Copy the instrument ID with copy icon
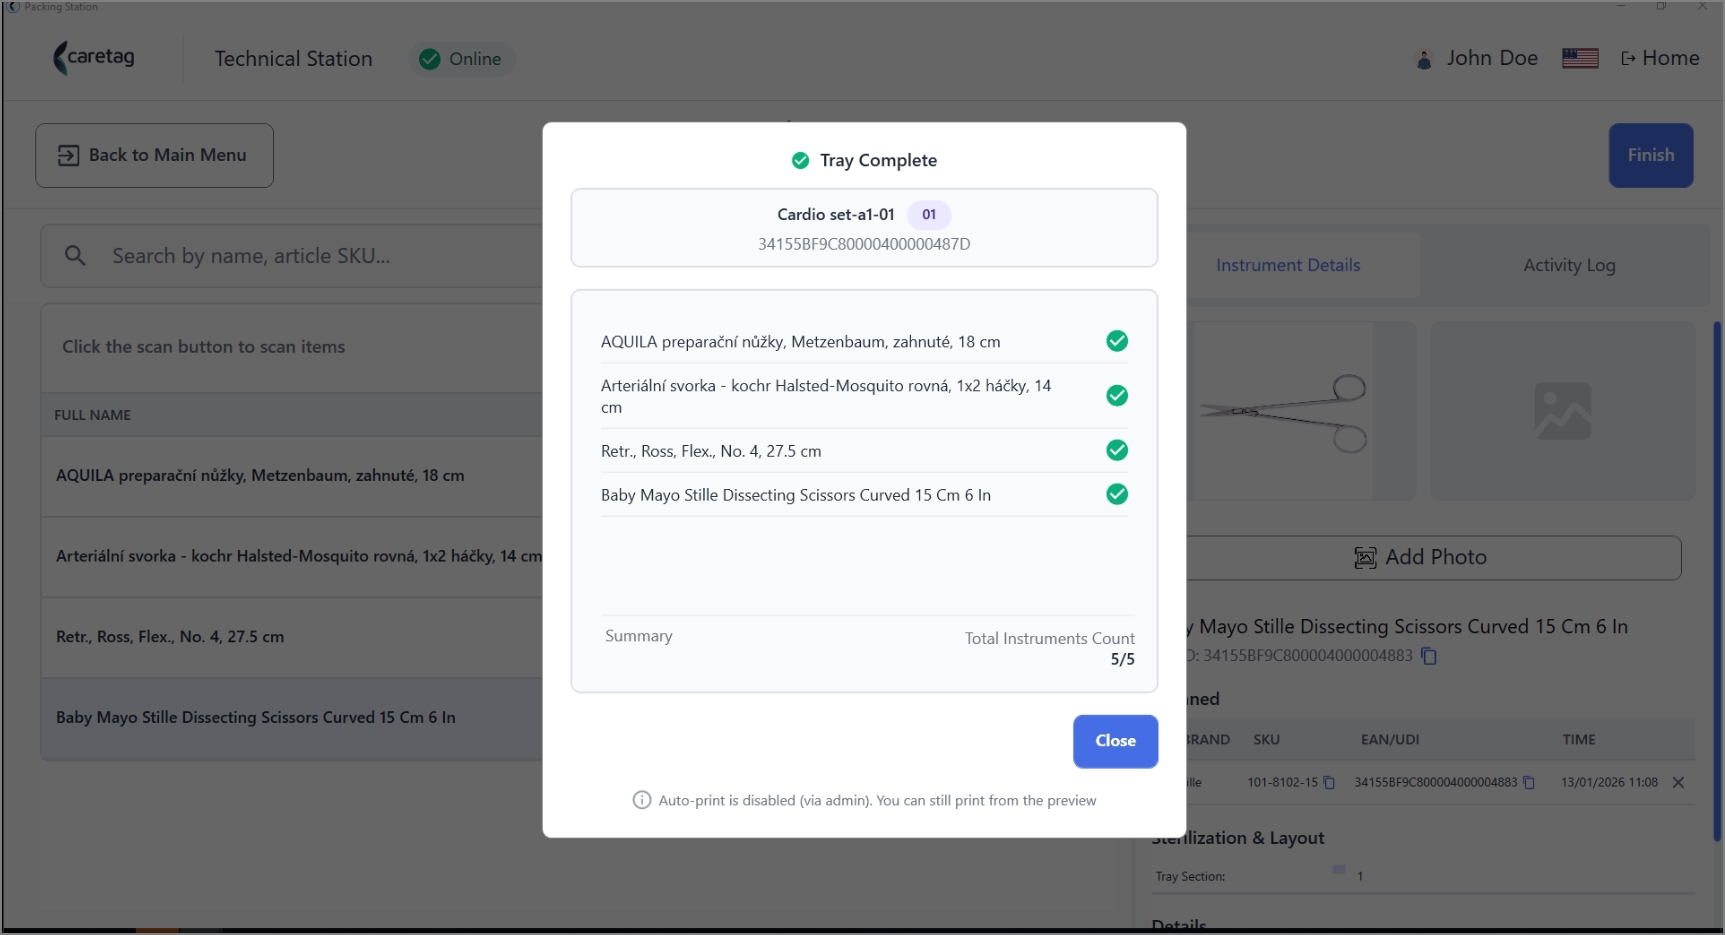This screenshot has width=1725, height=935. tap(1429, 656)
